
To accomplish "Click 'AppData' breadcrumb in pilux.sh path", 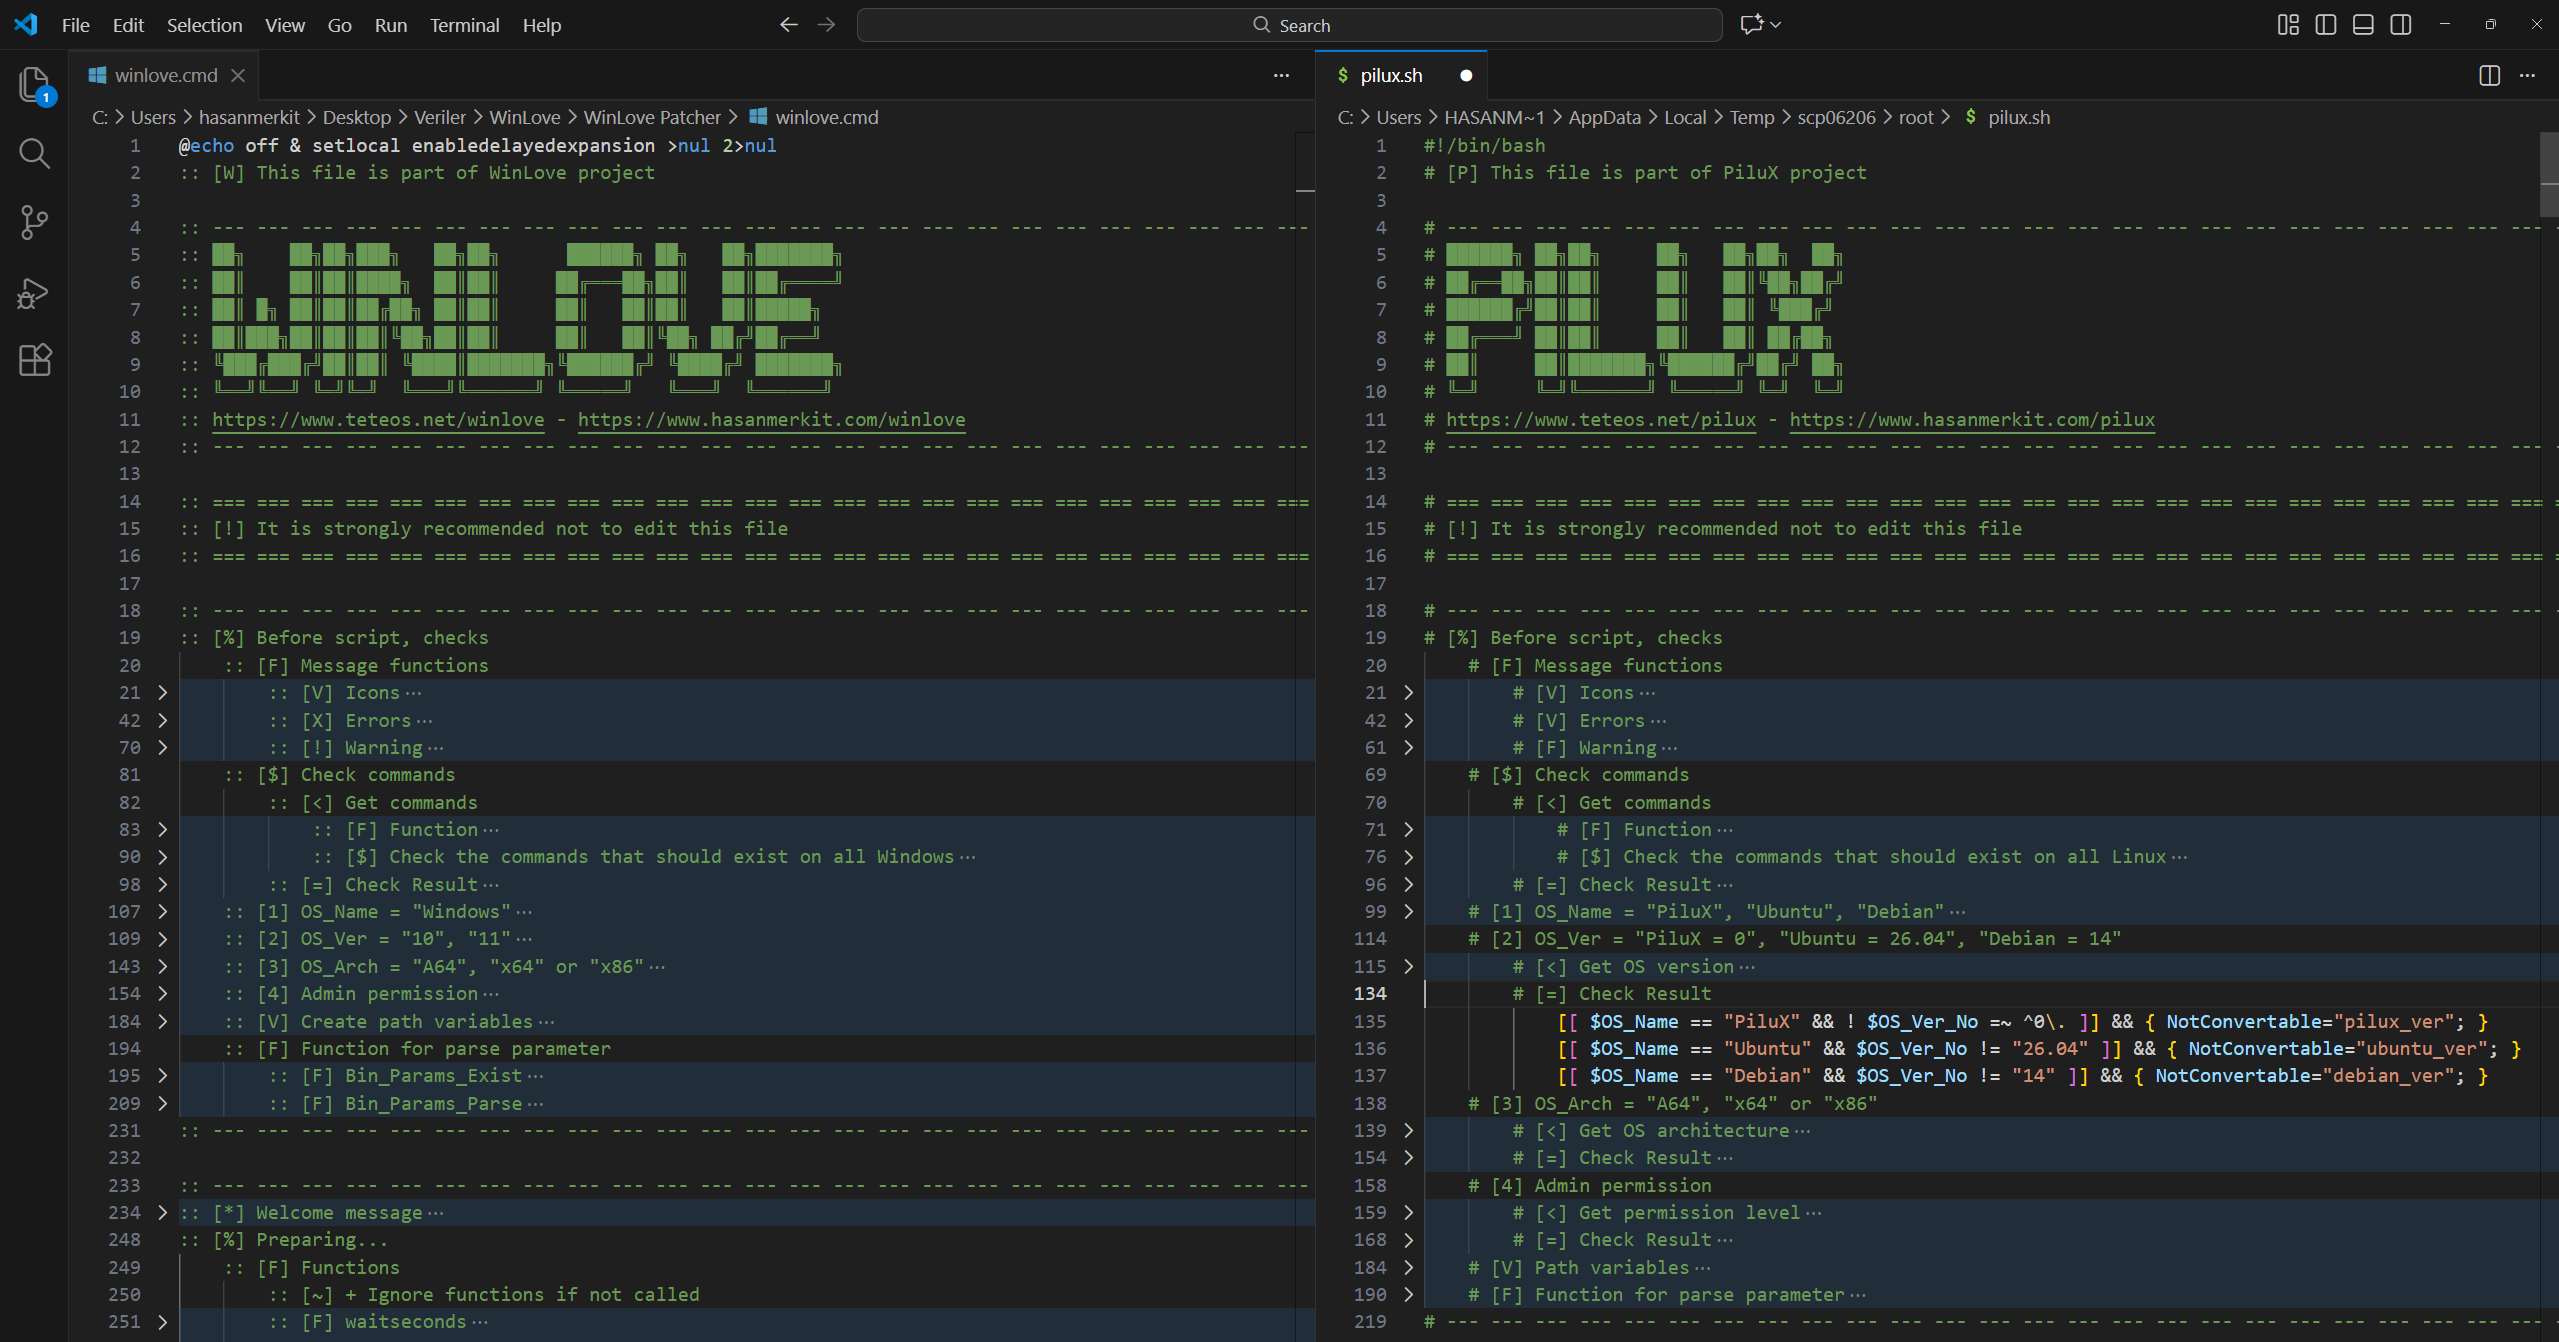I will coord(1604,117).
